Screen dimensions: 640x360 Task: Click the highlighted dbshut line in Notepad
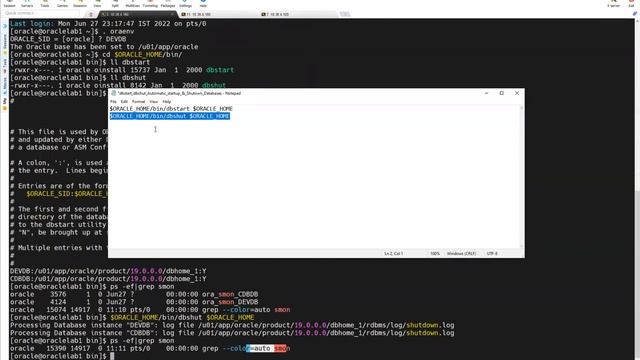(170, 116)
